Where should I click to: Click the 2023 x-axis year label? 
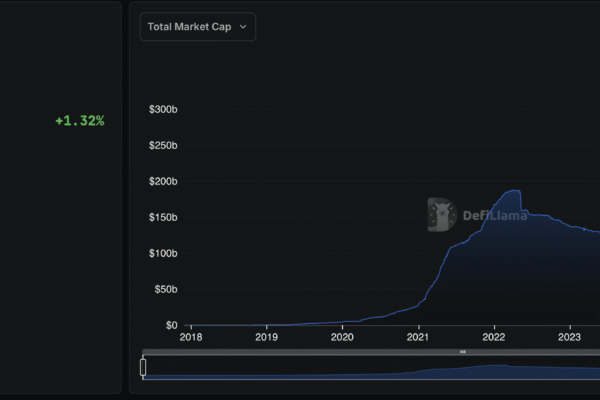click(x=570, y=338)
